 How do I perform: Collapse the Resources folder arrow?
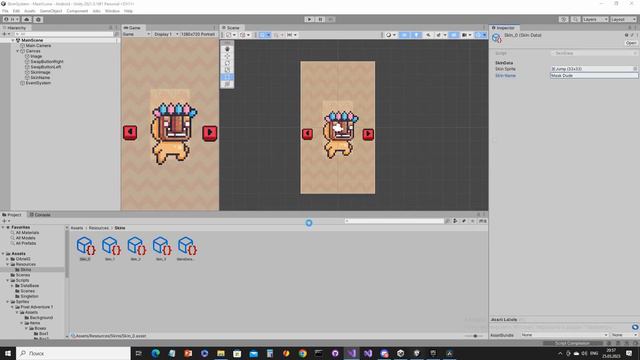[7, 264]
